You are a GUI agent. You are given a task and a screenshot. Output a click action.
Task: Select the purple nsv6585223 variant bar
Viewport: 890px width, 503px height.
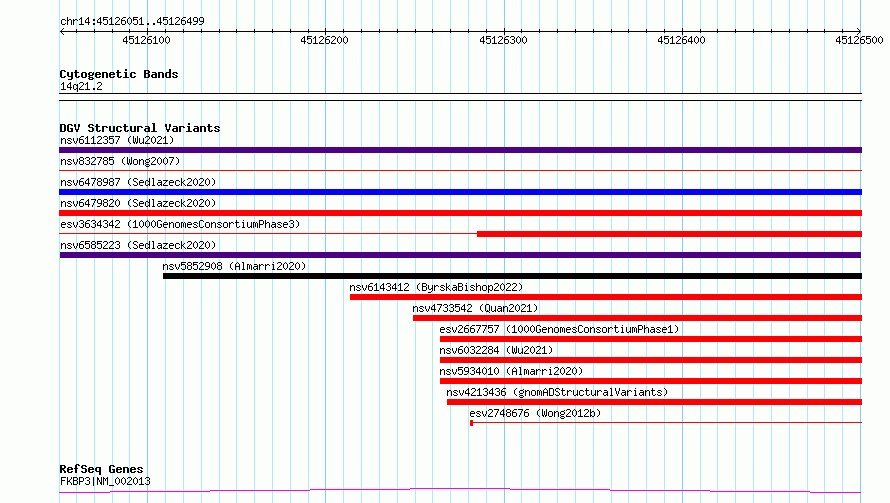click(460, 255)
